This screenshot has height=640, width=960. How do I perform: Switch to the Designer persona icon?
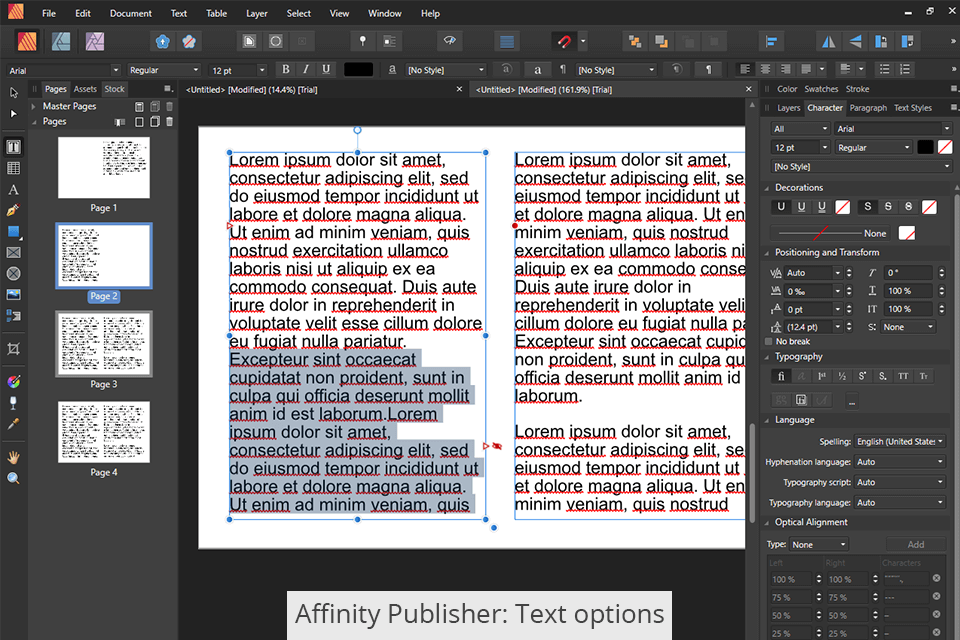coord(61,42)
